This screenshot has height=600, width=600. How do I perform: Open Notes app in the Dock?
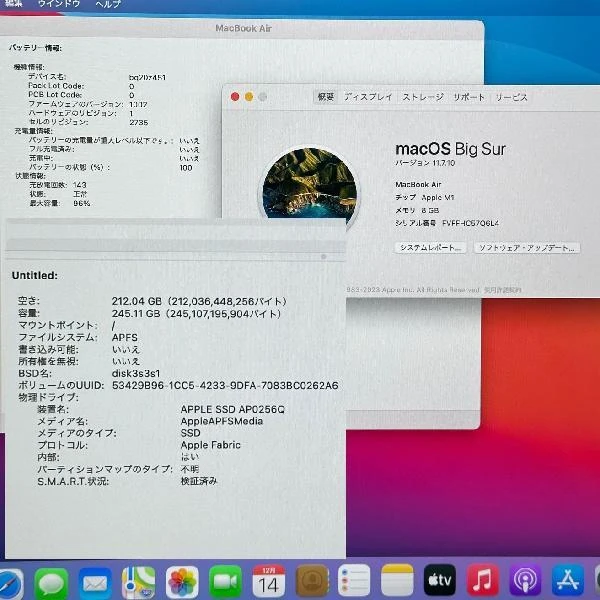[398, 581]
